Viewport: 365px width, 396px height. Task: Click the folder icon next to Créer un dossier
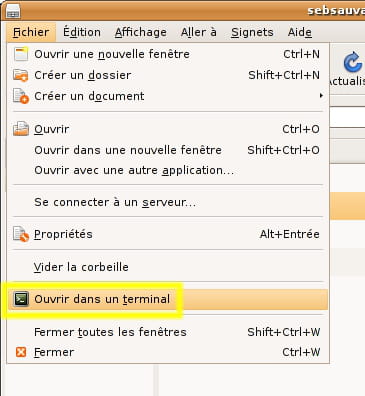21,75
